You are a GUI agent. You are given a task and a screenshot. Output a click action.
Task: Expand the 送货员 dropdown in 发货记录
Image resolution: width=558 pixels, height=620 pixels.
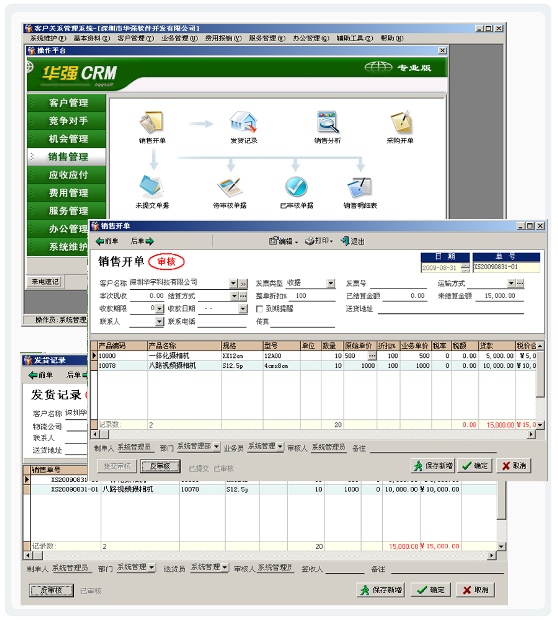pyautogui.click(x=225, y=567)
